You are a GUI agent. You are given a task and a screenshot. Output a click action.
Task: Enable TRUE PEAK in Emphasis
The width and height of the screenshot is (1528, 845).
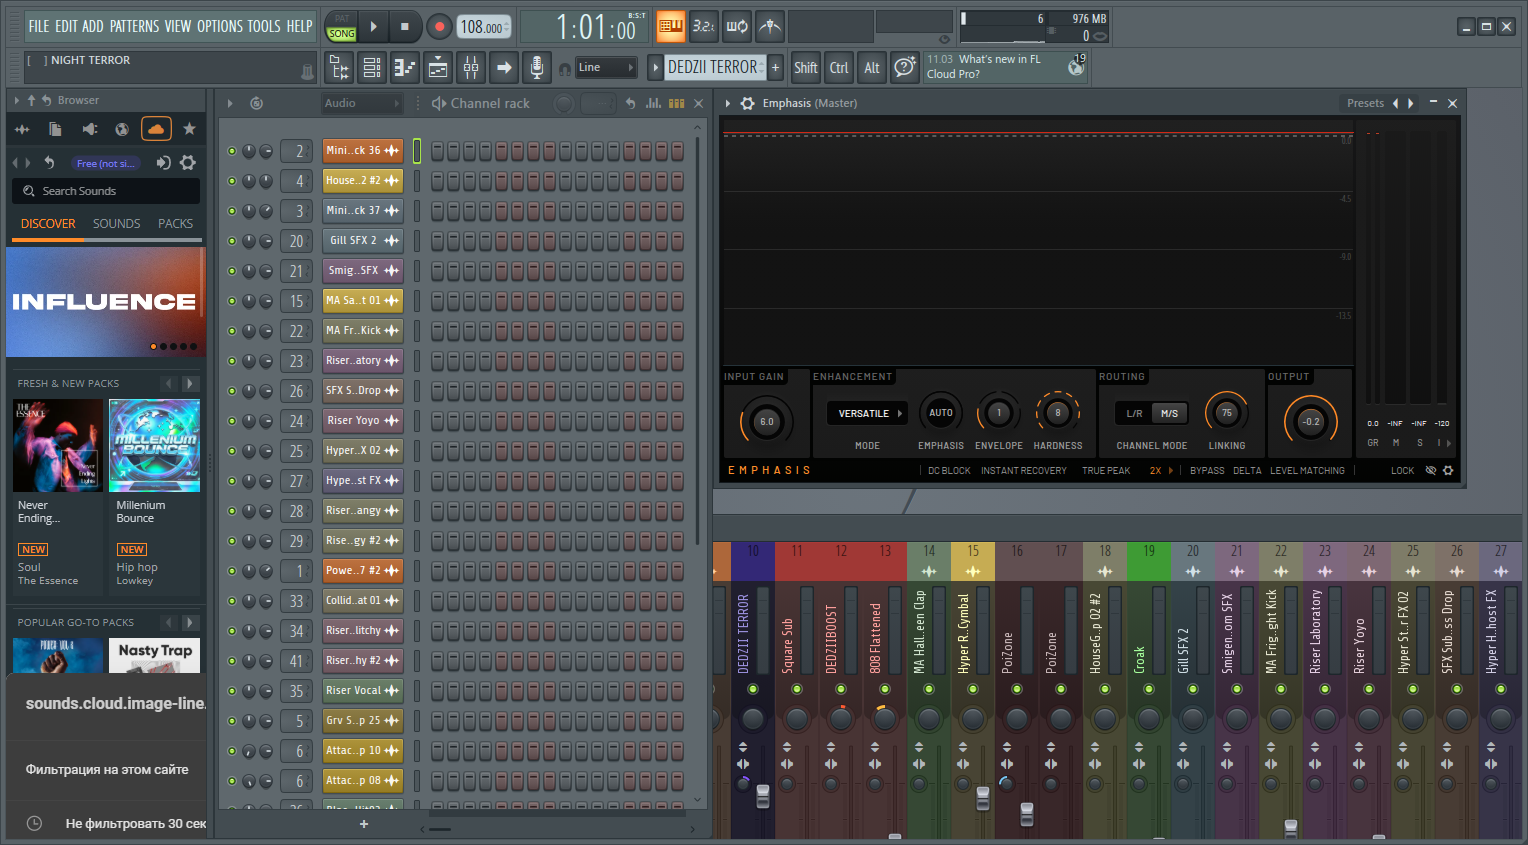coord(1106,471)
